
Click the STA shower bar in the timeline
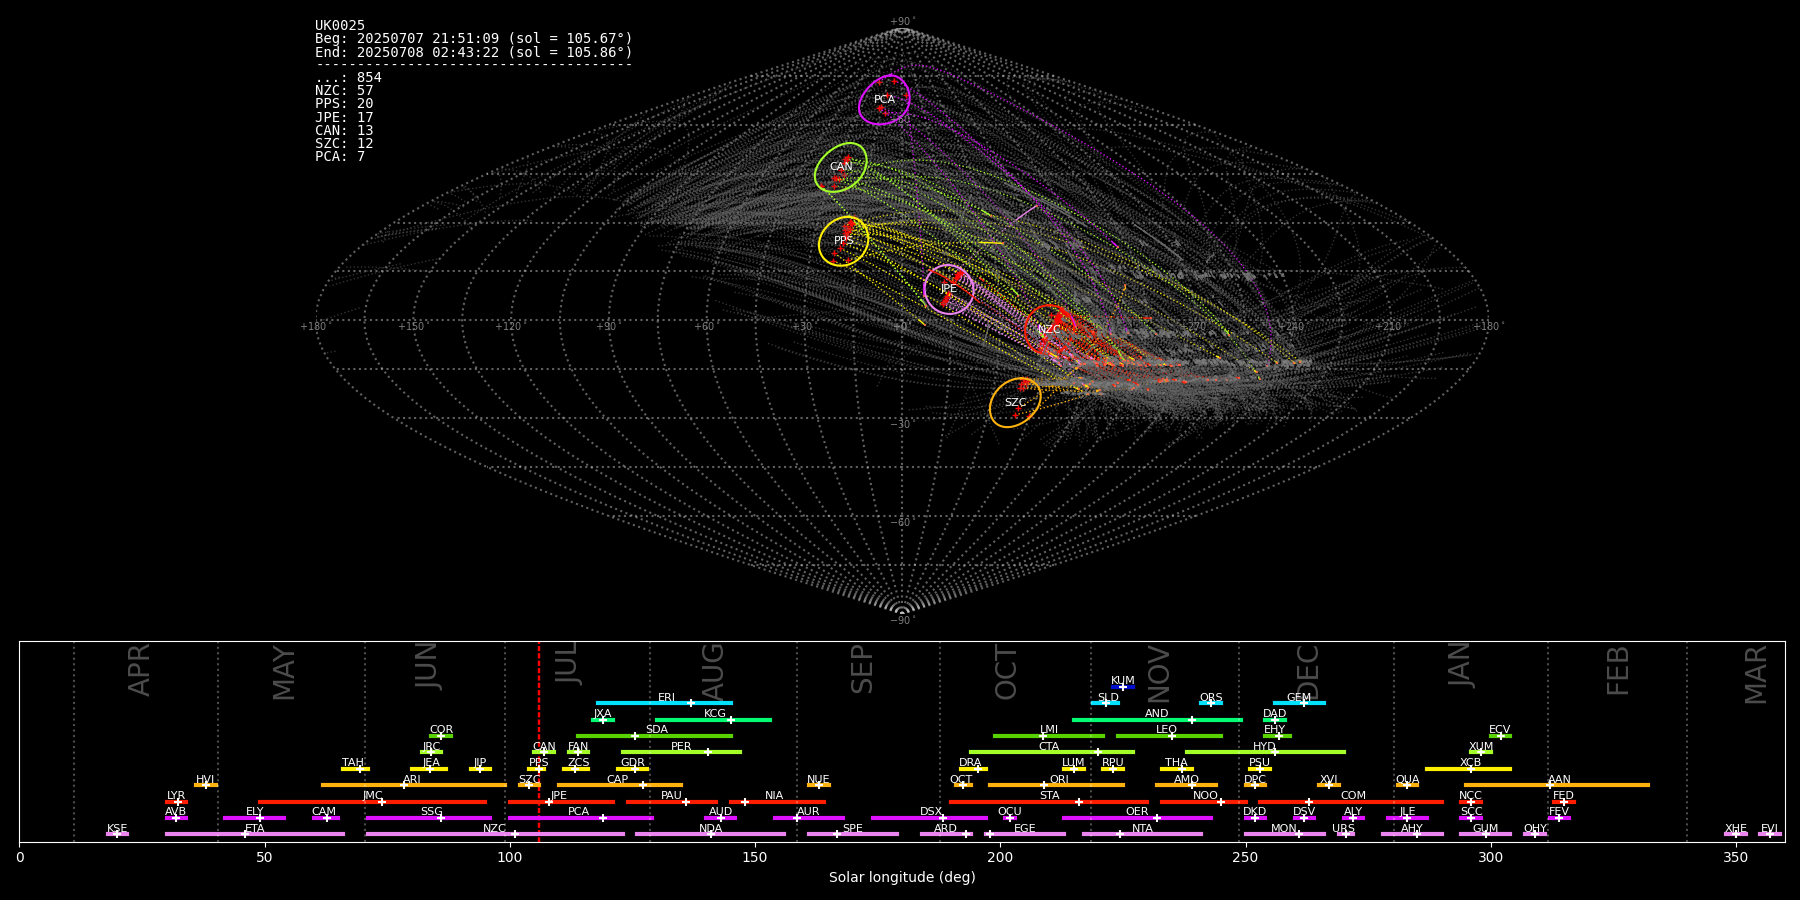pos(1049,801)
